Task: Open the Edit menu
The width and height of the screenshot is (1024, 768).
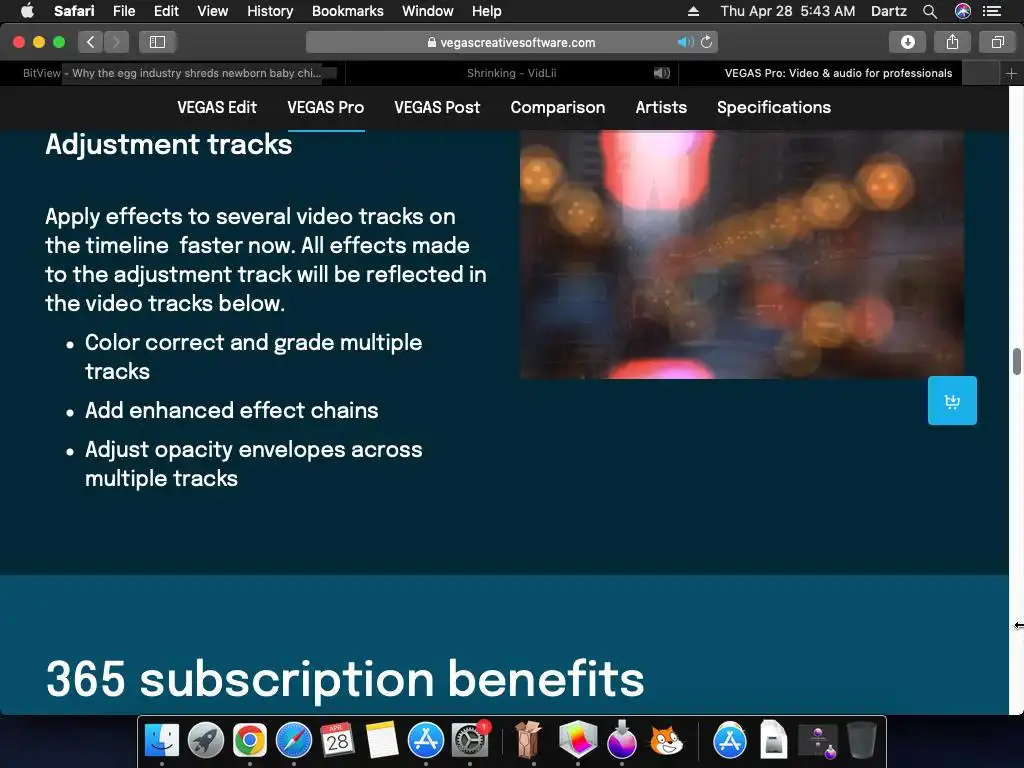Action: [166, 11]
